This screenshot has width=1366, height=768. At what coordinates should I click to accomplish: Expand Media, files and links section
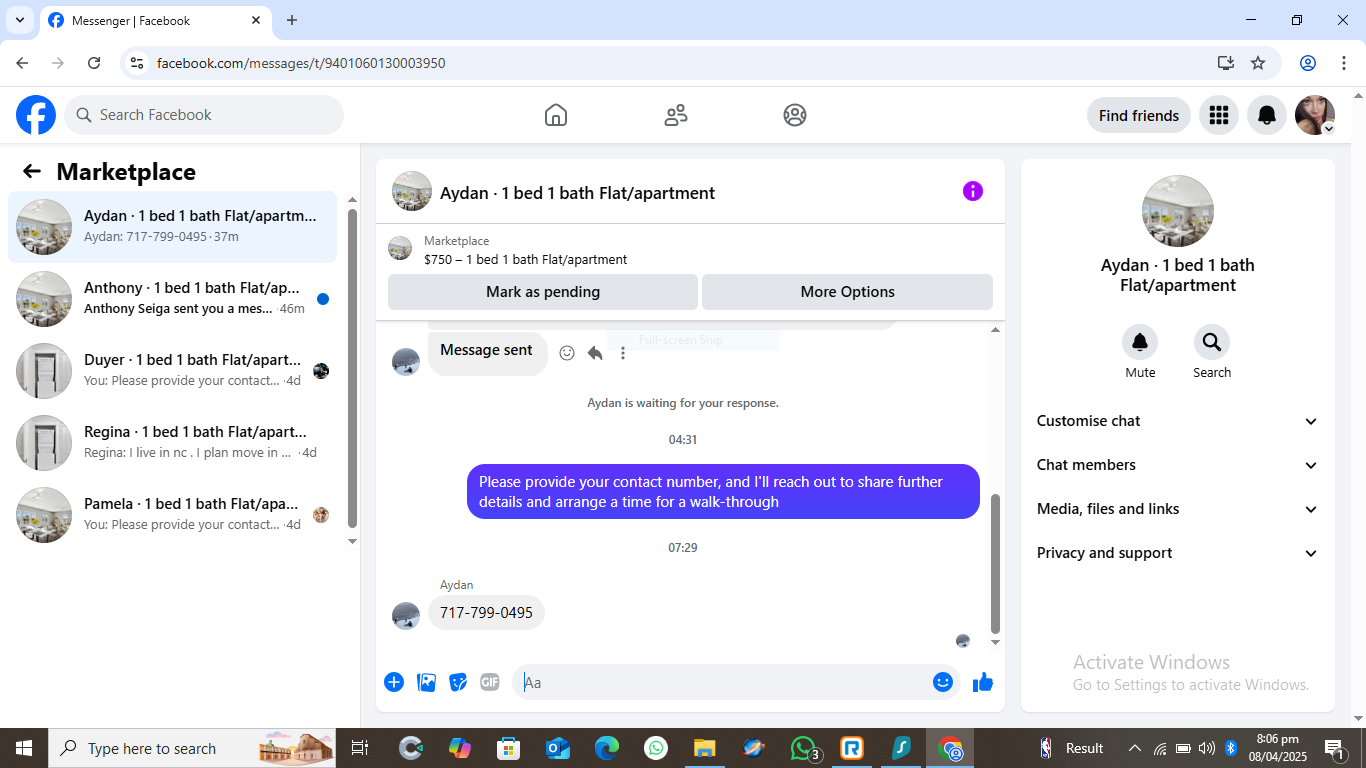point(1178,509)
